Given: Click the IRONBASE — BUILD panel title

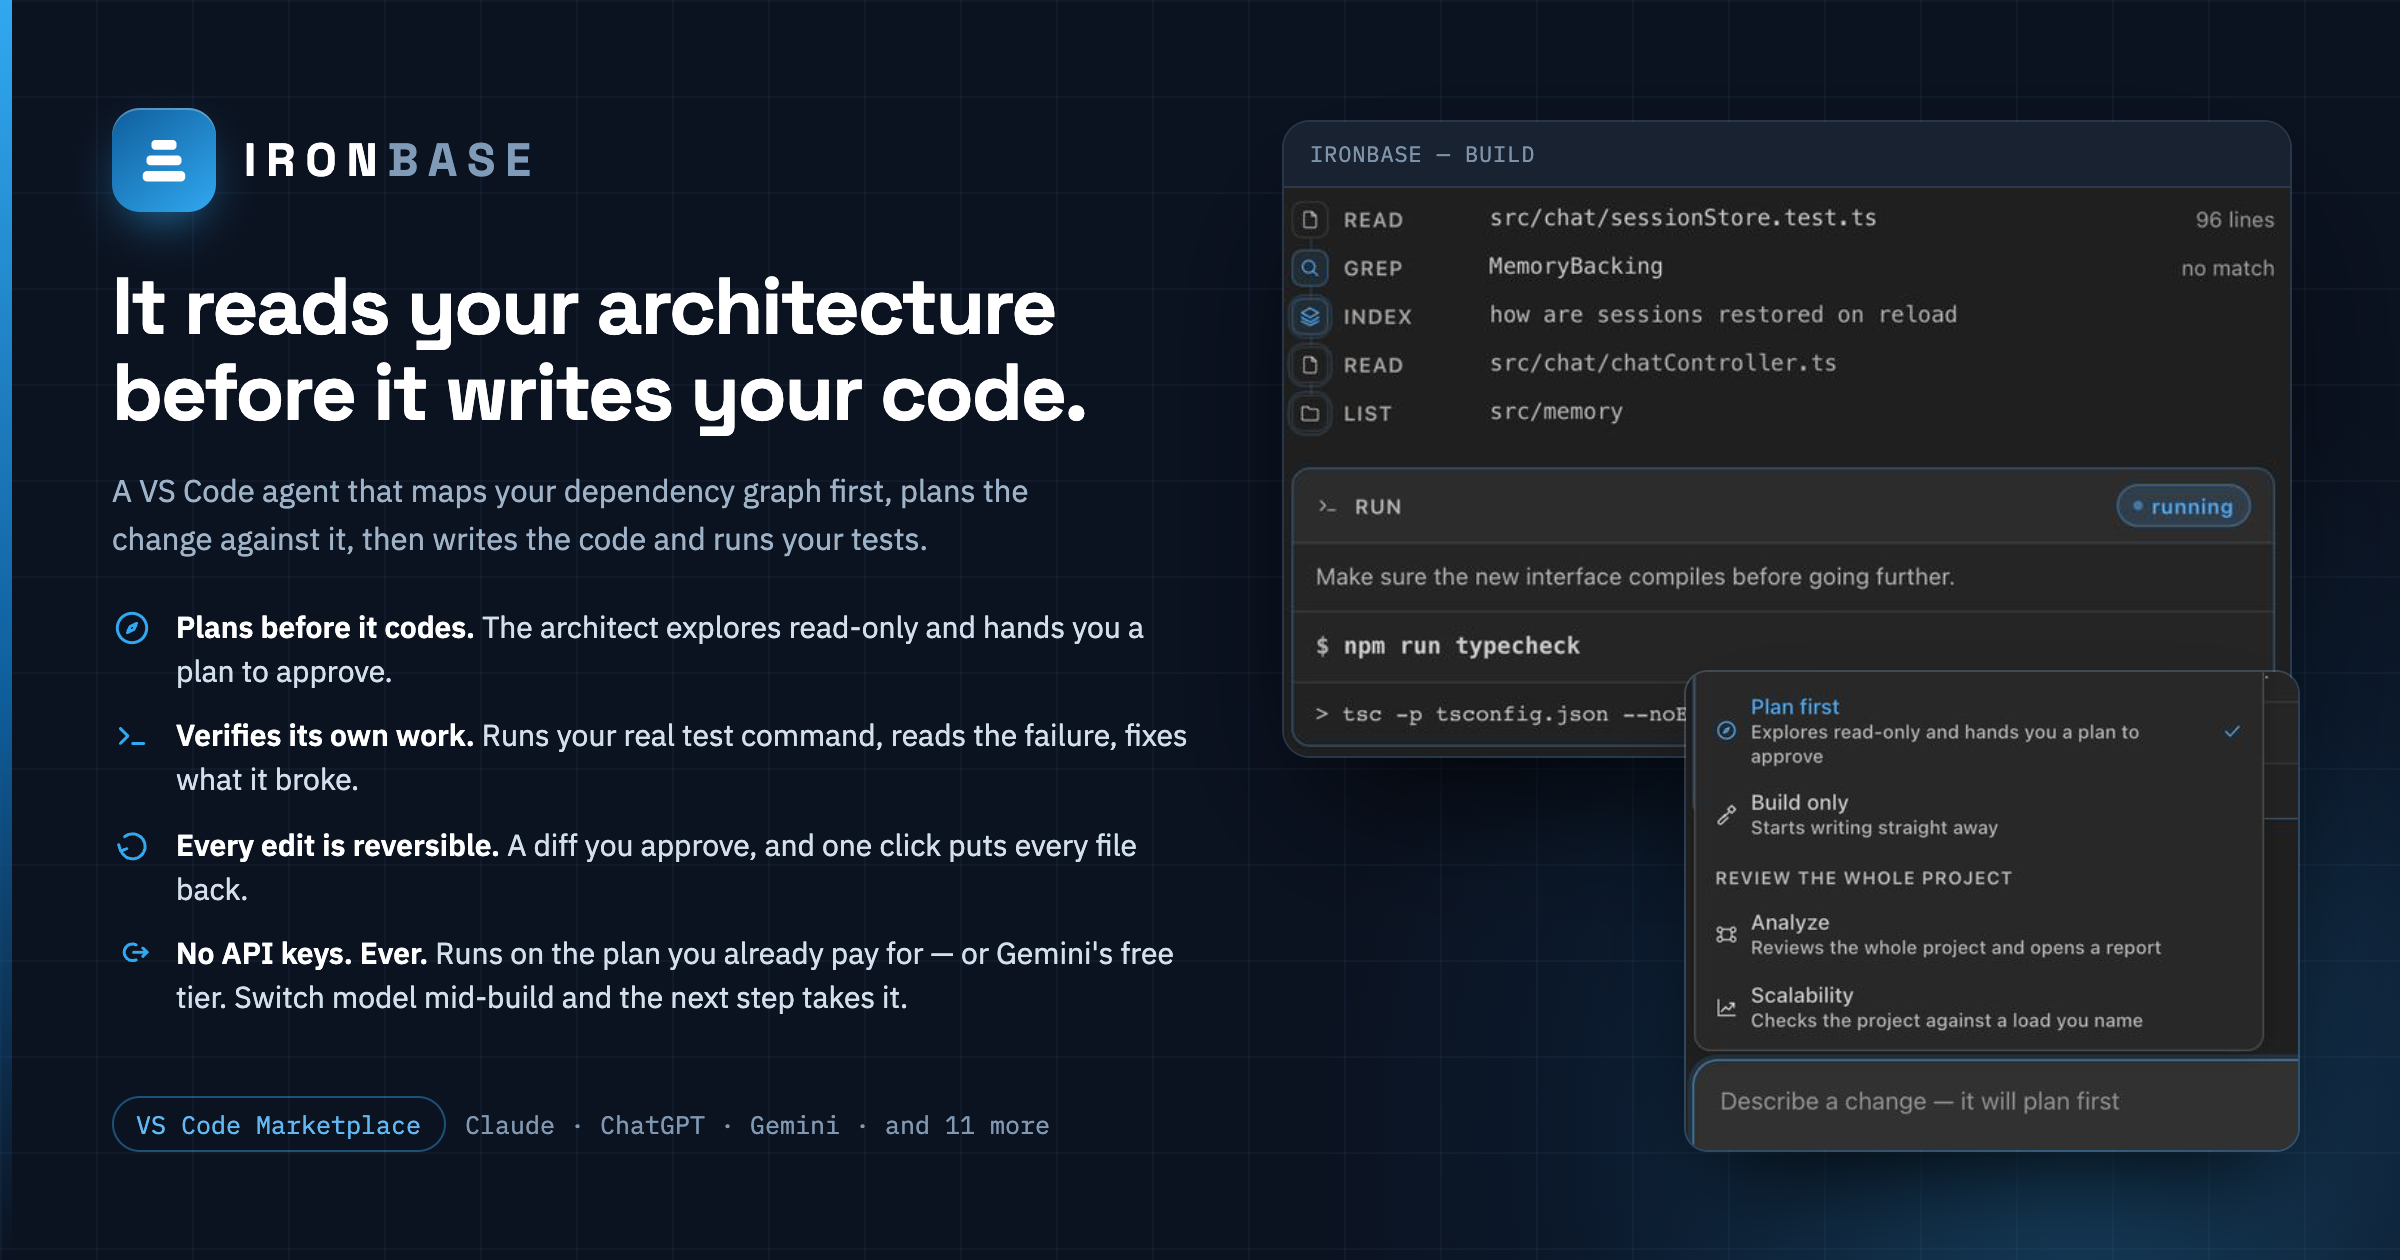Looking at the screenshot, I should coord(1421,155).
